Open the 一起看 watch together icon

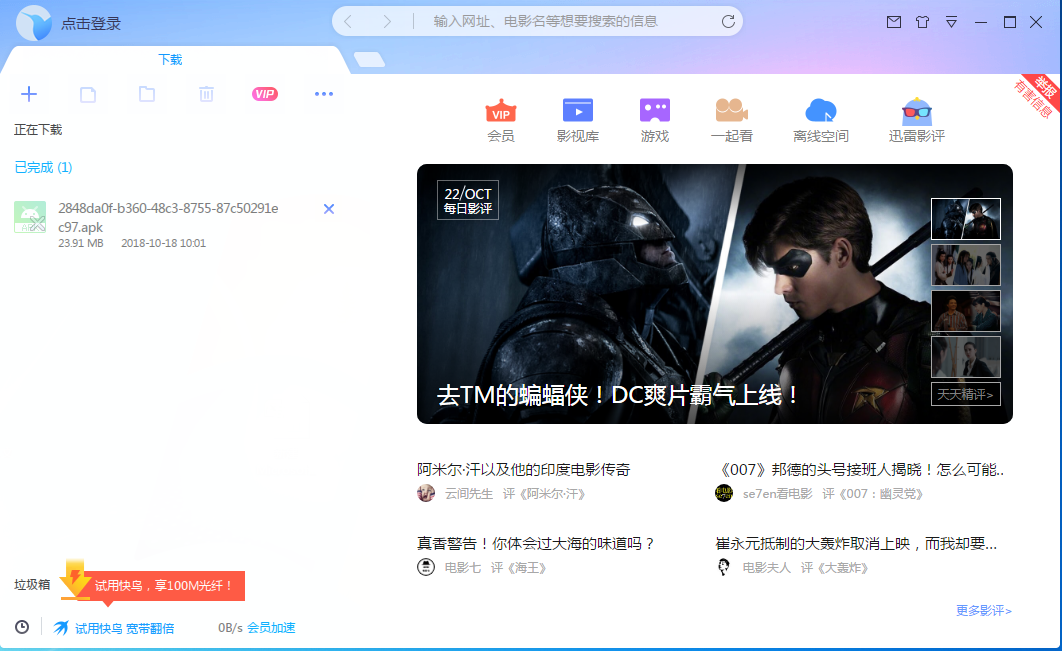coord(731,111)
